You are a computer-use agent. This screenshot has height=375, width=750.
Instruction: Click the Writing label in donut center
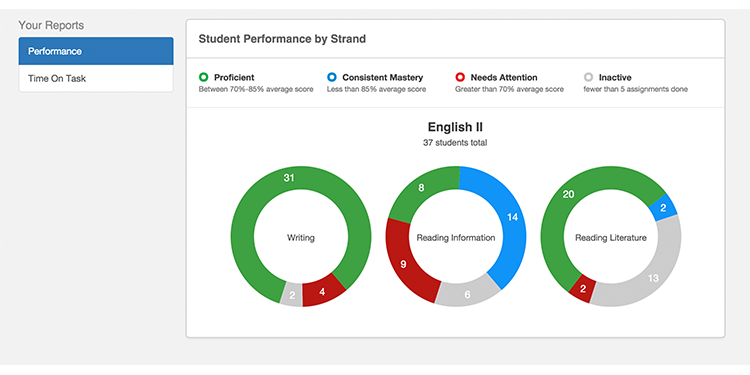301,237
